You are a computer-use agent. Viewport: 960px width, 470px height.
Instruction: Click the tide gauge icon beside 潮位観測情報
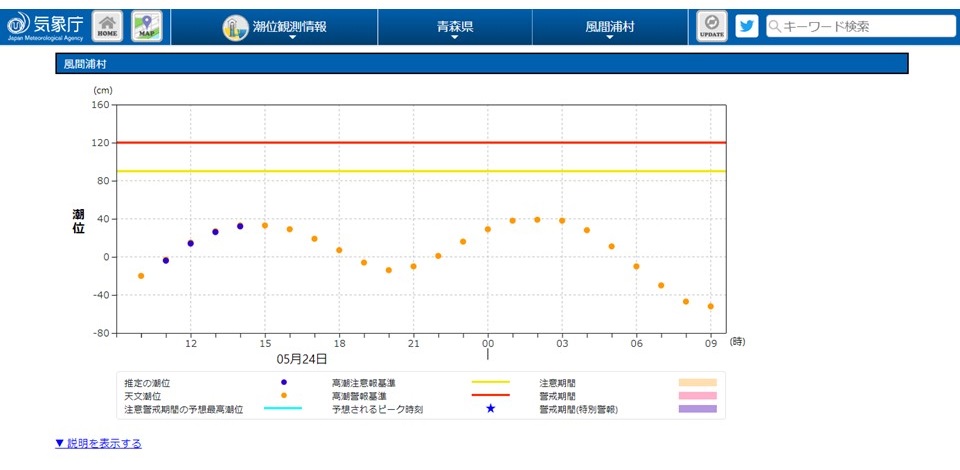coord(235,28)
